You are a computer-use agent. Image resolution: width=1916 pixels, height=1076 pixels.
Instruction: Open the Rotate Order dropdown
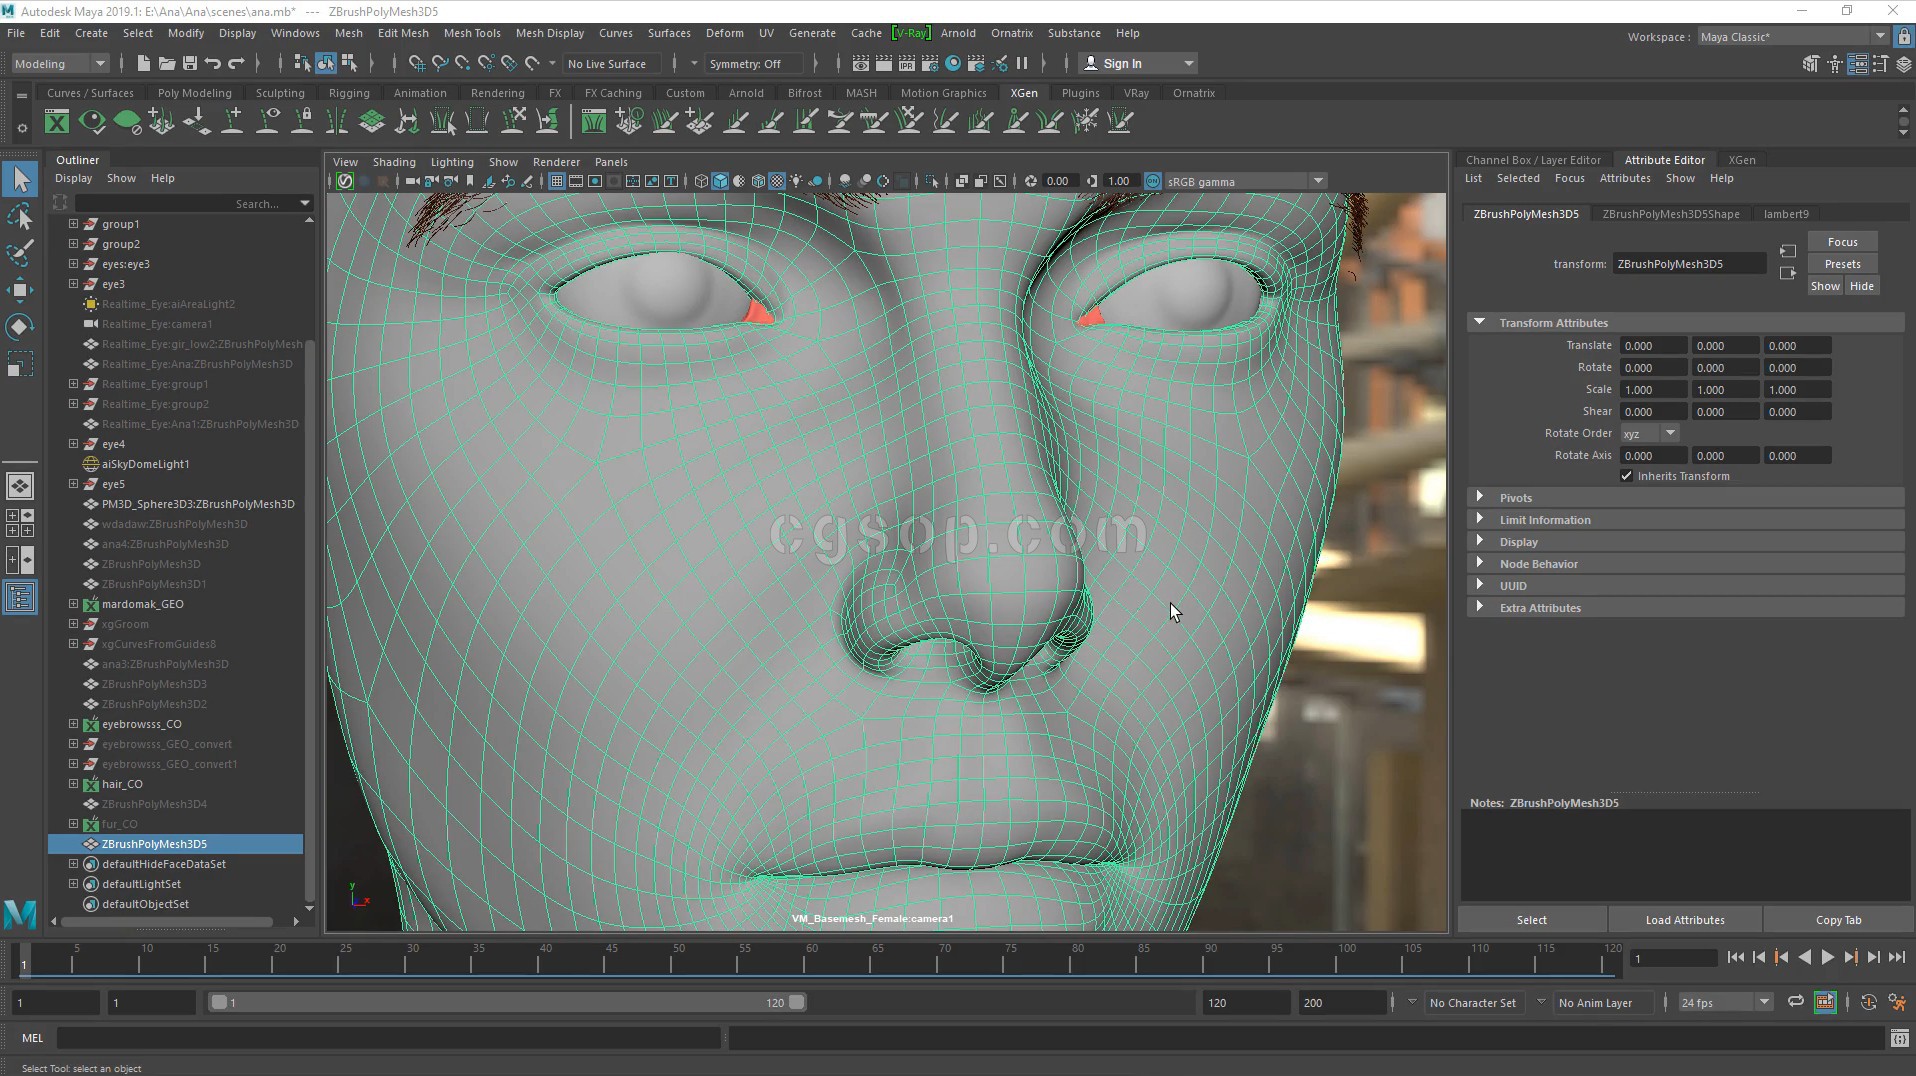(x=1649, y=433)
